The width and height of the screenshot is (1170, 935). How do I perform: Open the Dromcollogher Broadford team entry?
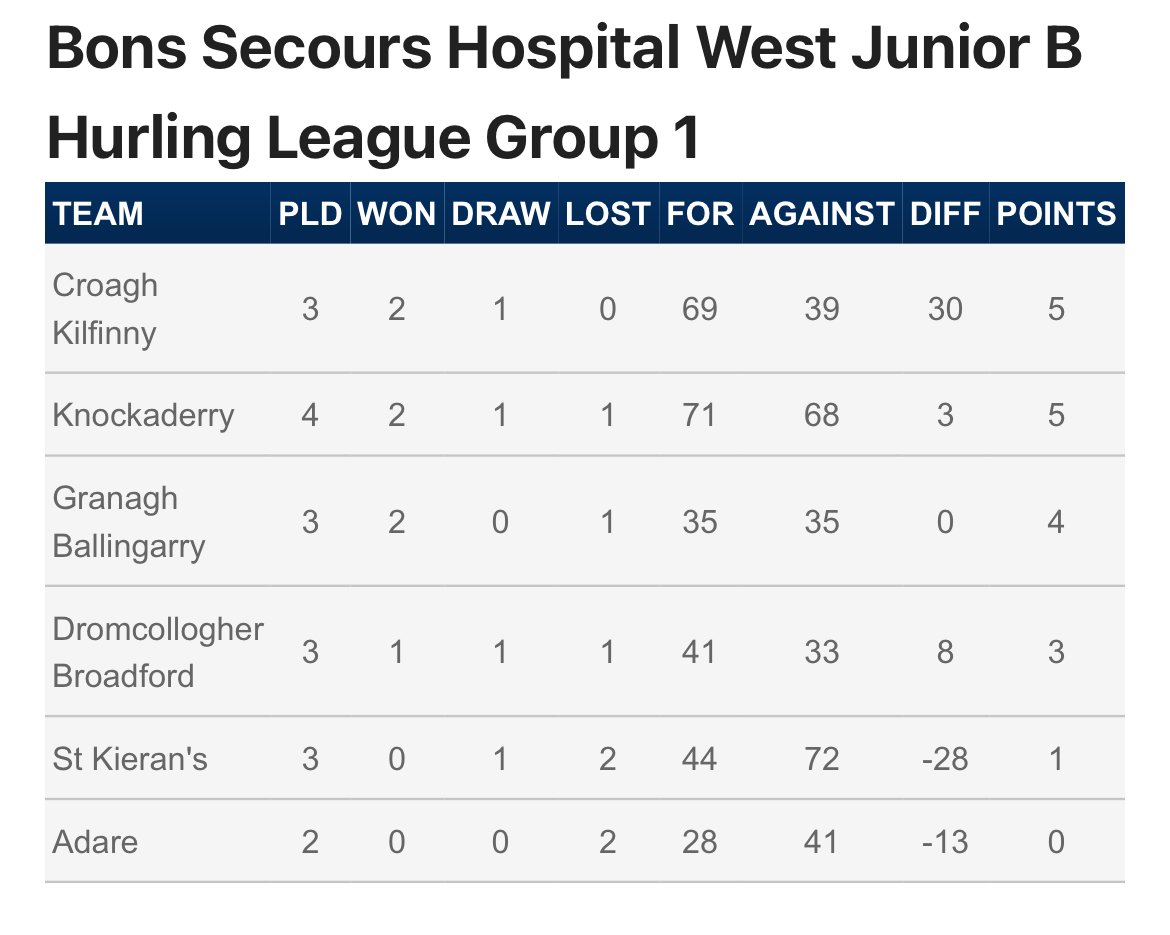157,652
